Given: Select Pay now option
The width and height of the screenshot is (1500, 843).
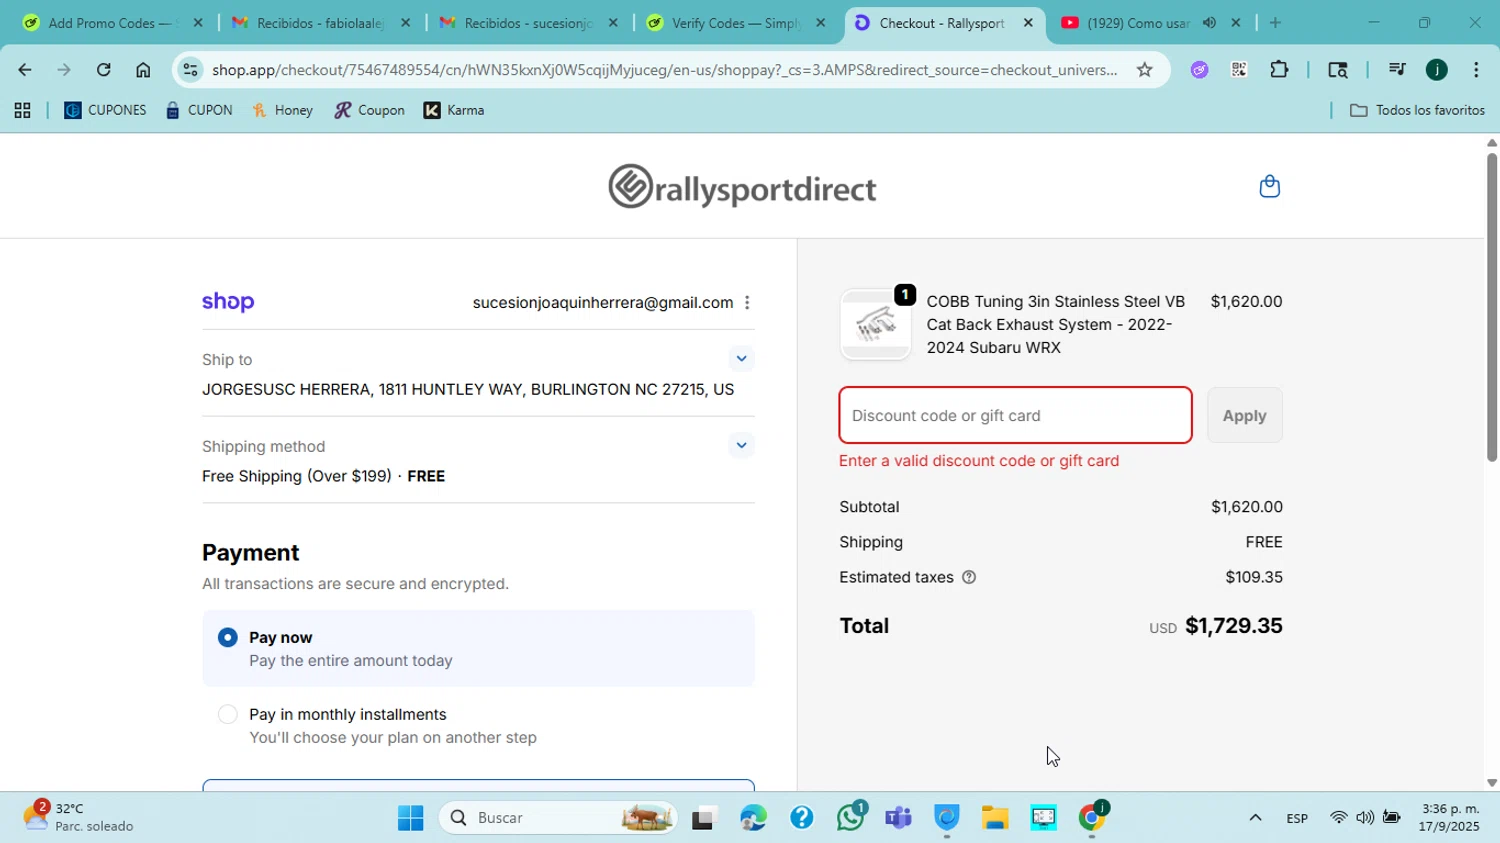Looking at the screenshot, I should click(228, 638).
